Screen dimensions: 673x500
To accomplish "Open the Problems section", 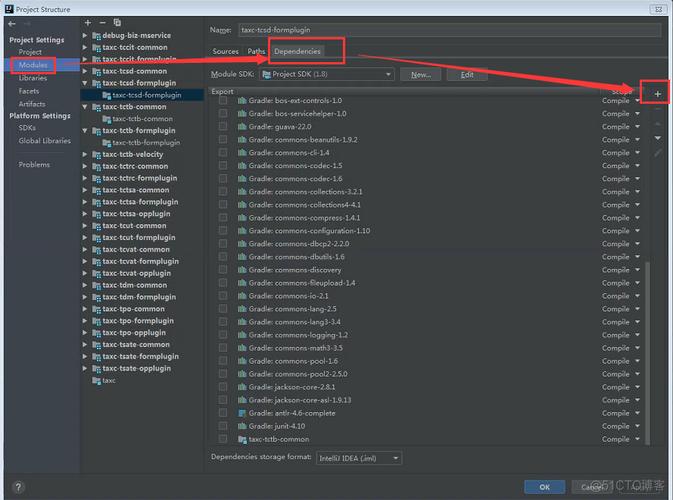I will [34, 165].
